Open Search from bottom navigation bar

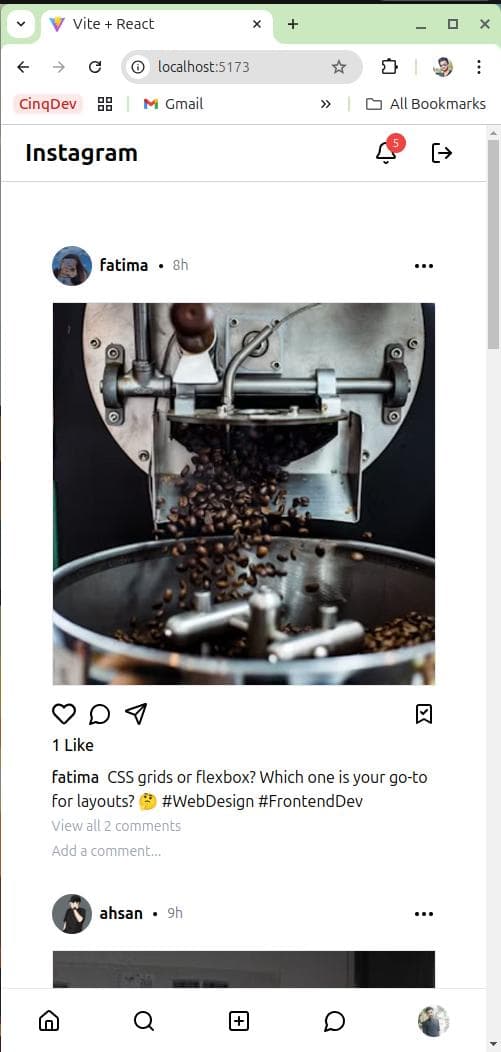pos(144,1021)
